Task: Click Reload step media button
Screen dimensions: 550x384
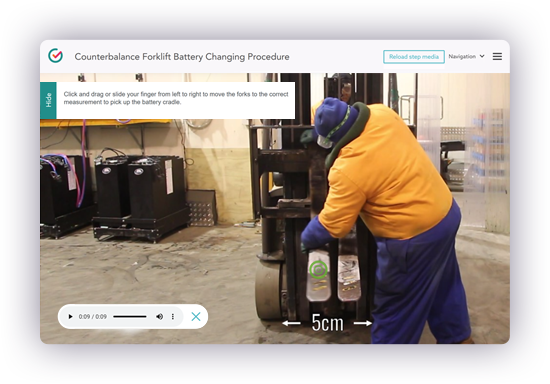Action: 414,57
